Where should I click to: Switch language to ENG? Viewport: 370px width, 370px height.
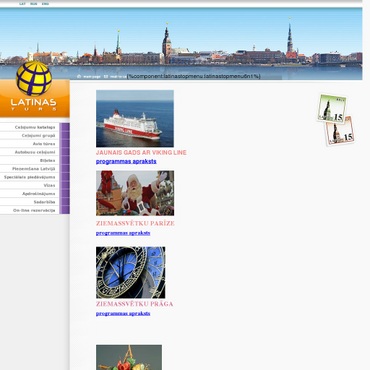coord(45,4)
